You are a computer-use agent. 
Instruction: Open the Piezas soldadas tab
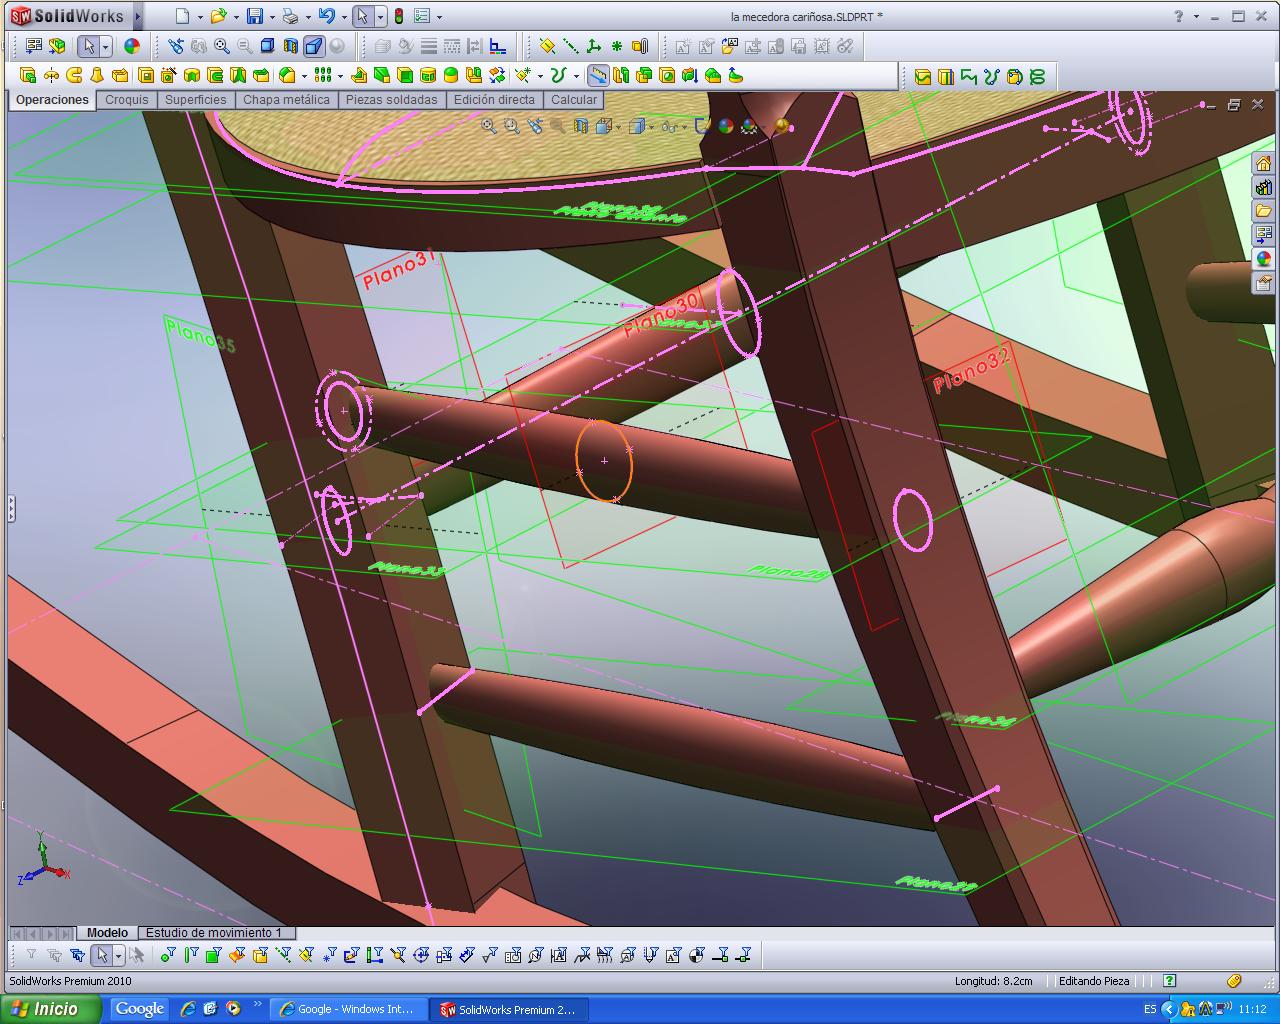[391, 99]
